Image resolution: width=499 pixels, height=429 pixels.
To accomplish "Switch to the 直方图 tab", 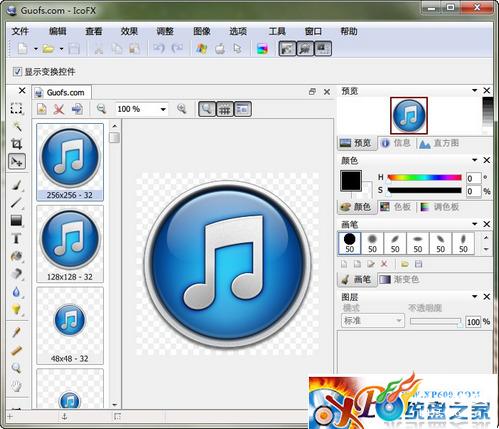I will (x=440, y=143).
